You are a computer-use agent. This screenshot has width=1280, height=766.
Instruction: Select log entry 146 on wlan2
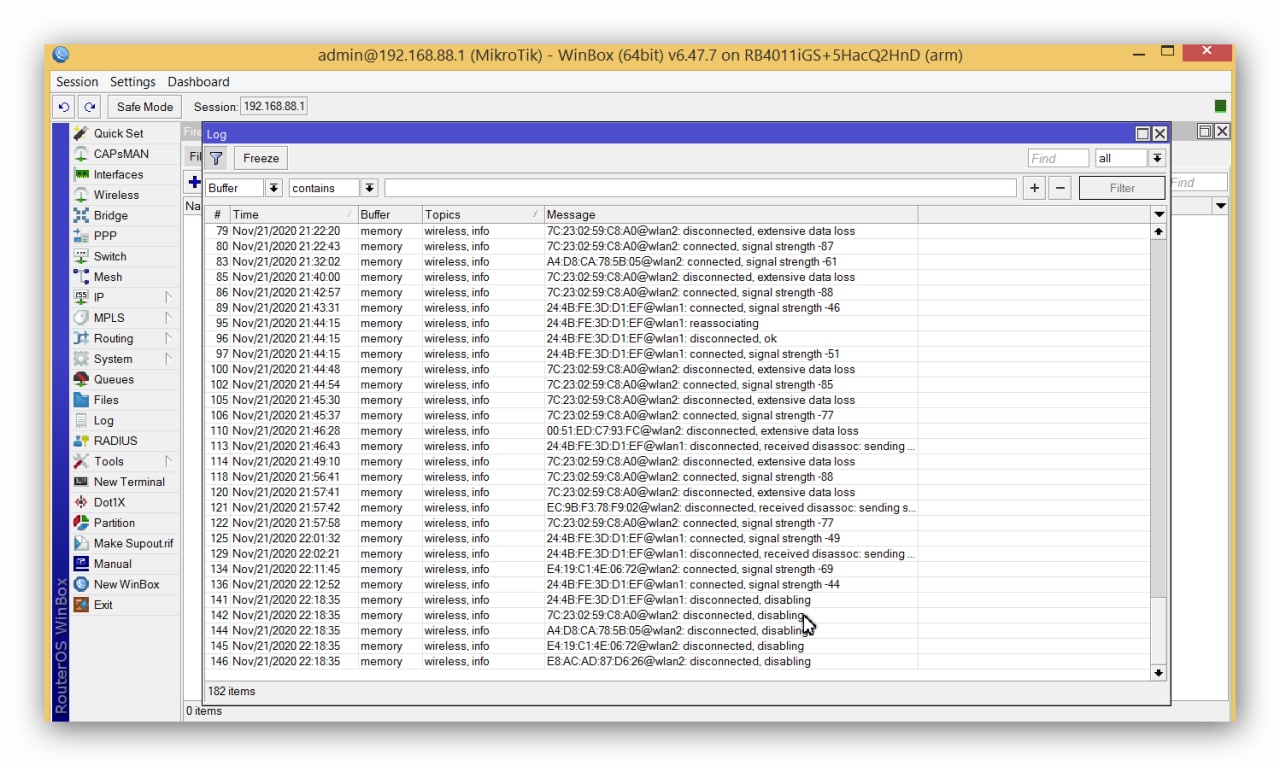(677, 662)
